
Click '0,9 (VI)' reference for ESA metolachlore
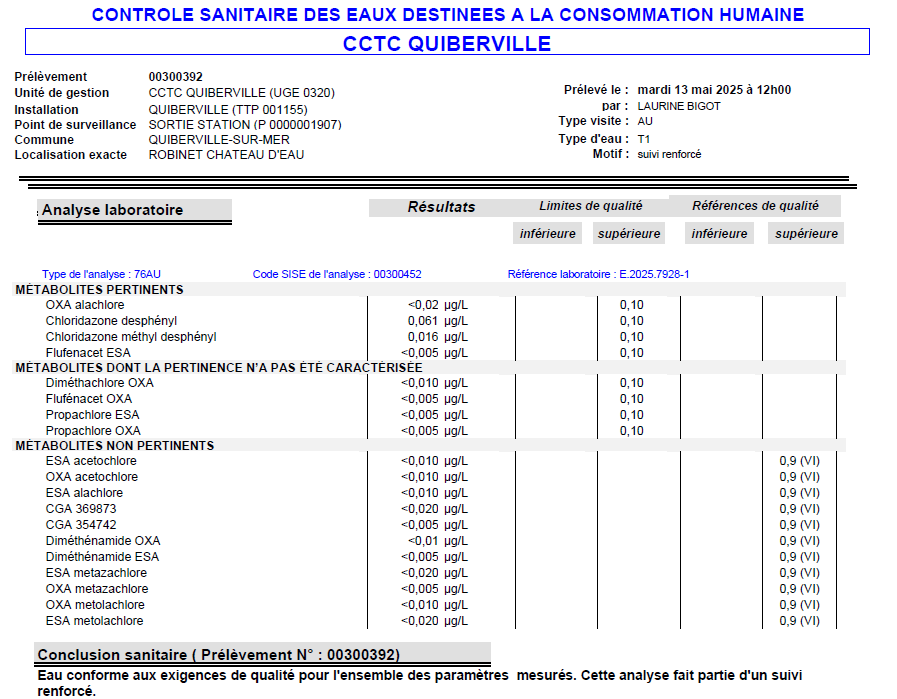pos(799,621)
